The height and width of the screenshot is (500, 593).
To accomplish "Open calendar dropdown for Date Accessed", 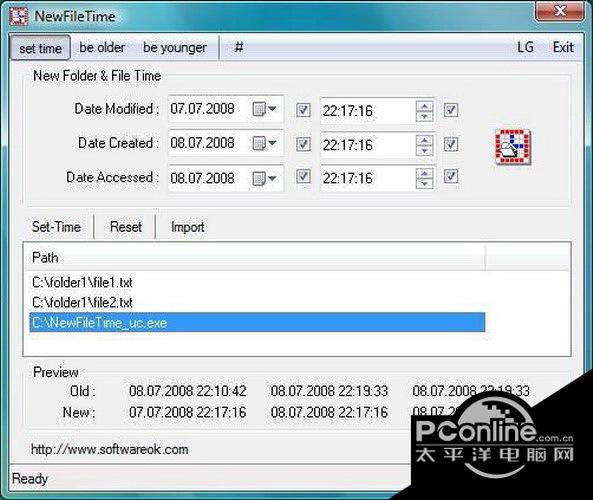I will pyautogui.click(x=265, y=178).
